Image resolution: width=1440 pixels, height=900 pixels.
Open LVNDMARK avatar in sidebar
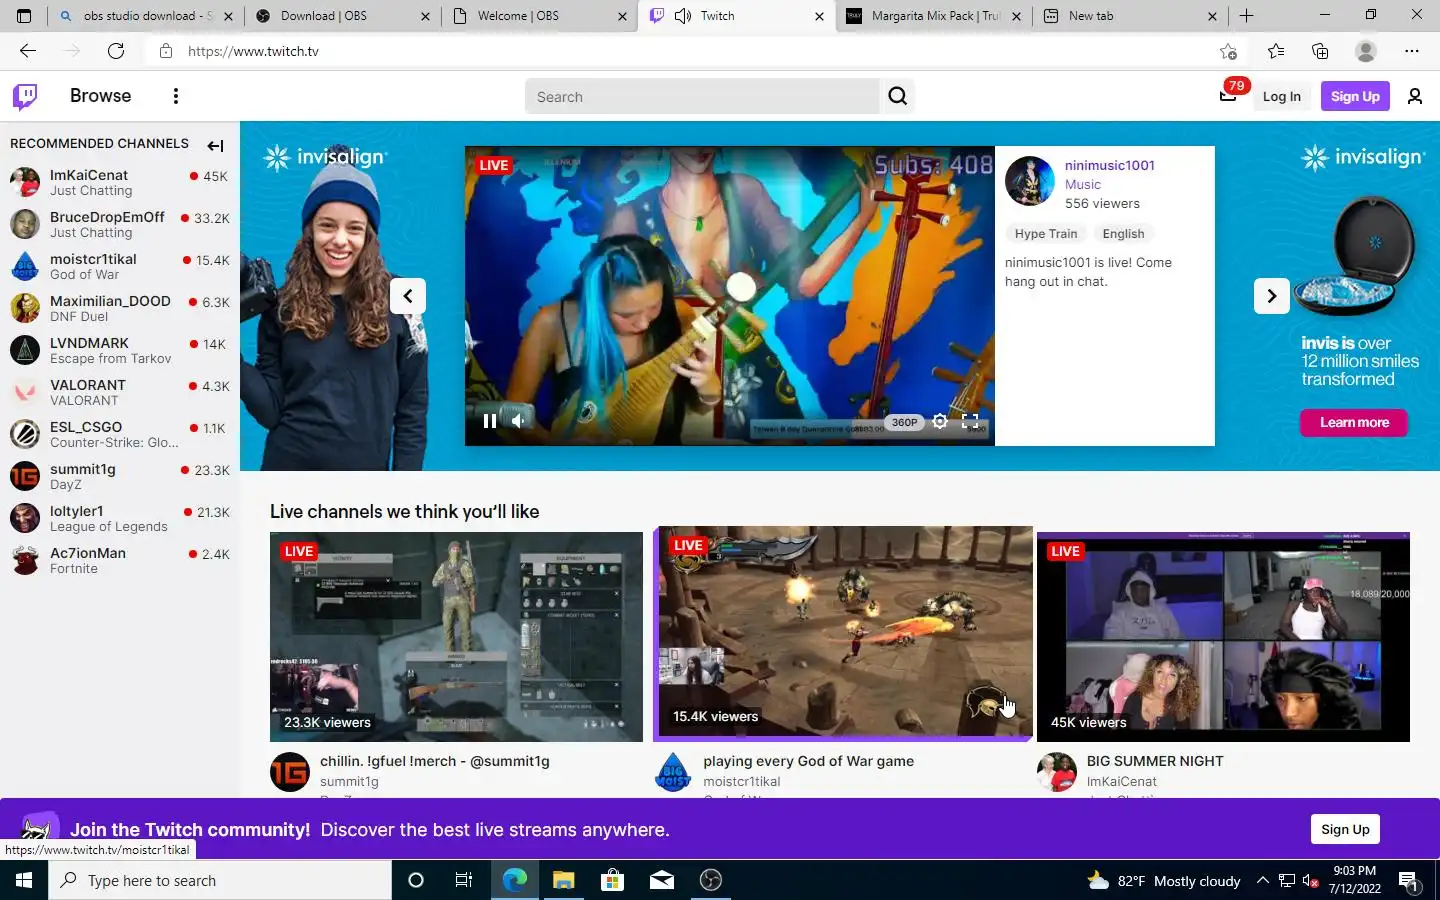(25, 350)
